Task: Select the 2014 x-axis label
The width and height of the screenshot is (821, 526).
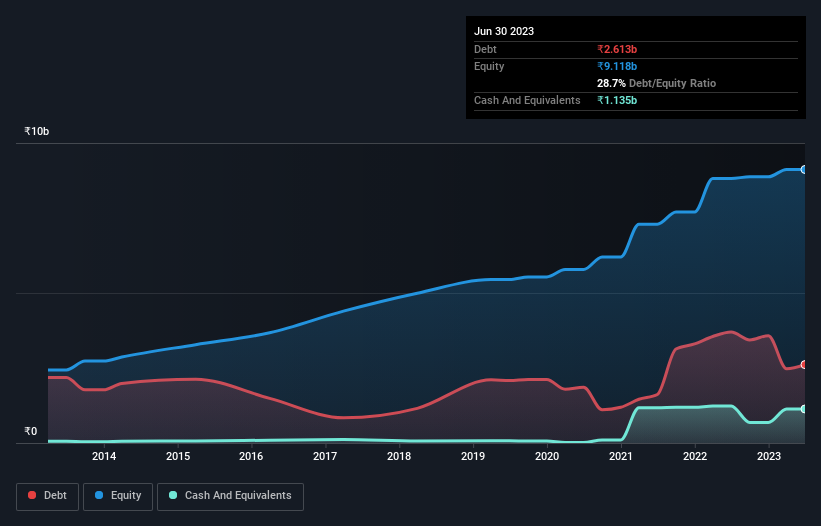Action: click(104, 456)
